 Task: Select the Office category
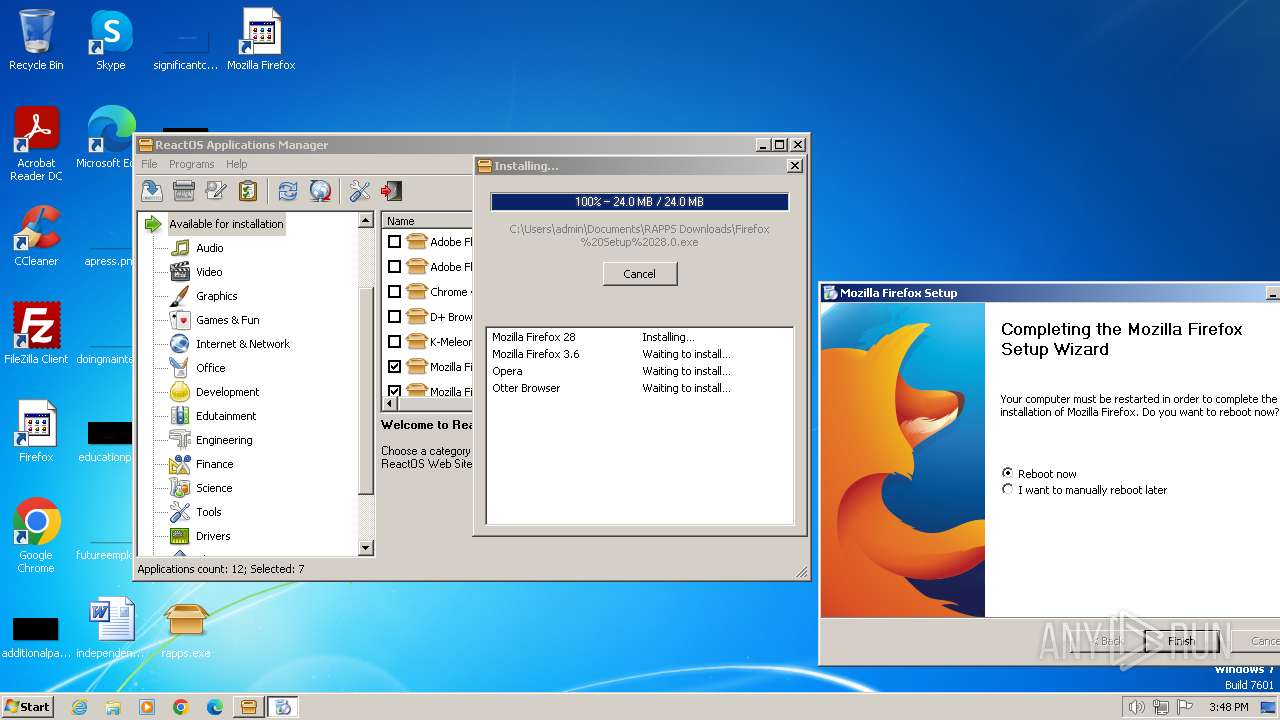[x=210, y=368]
